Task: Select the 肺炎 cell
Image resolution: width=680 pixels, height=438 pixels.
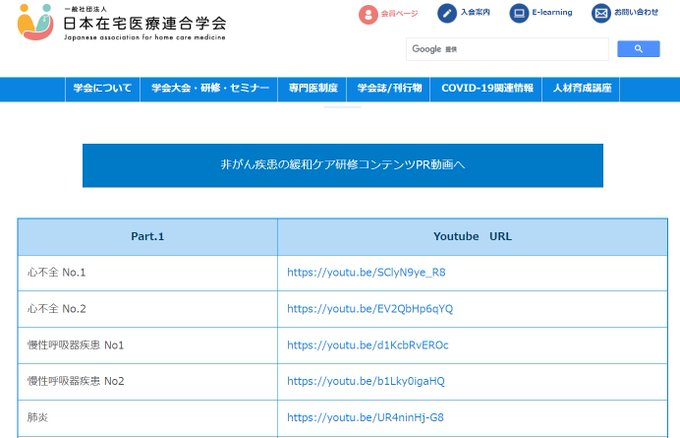Action: (147, 418)
